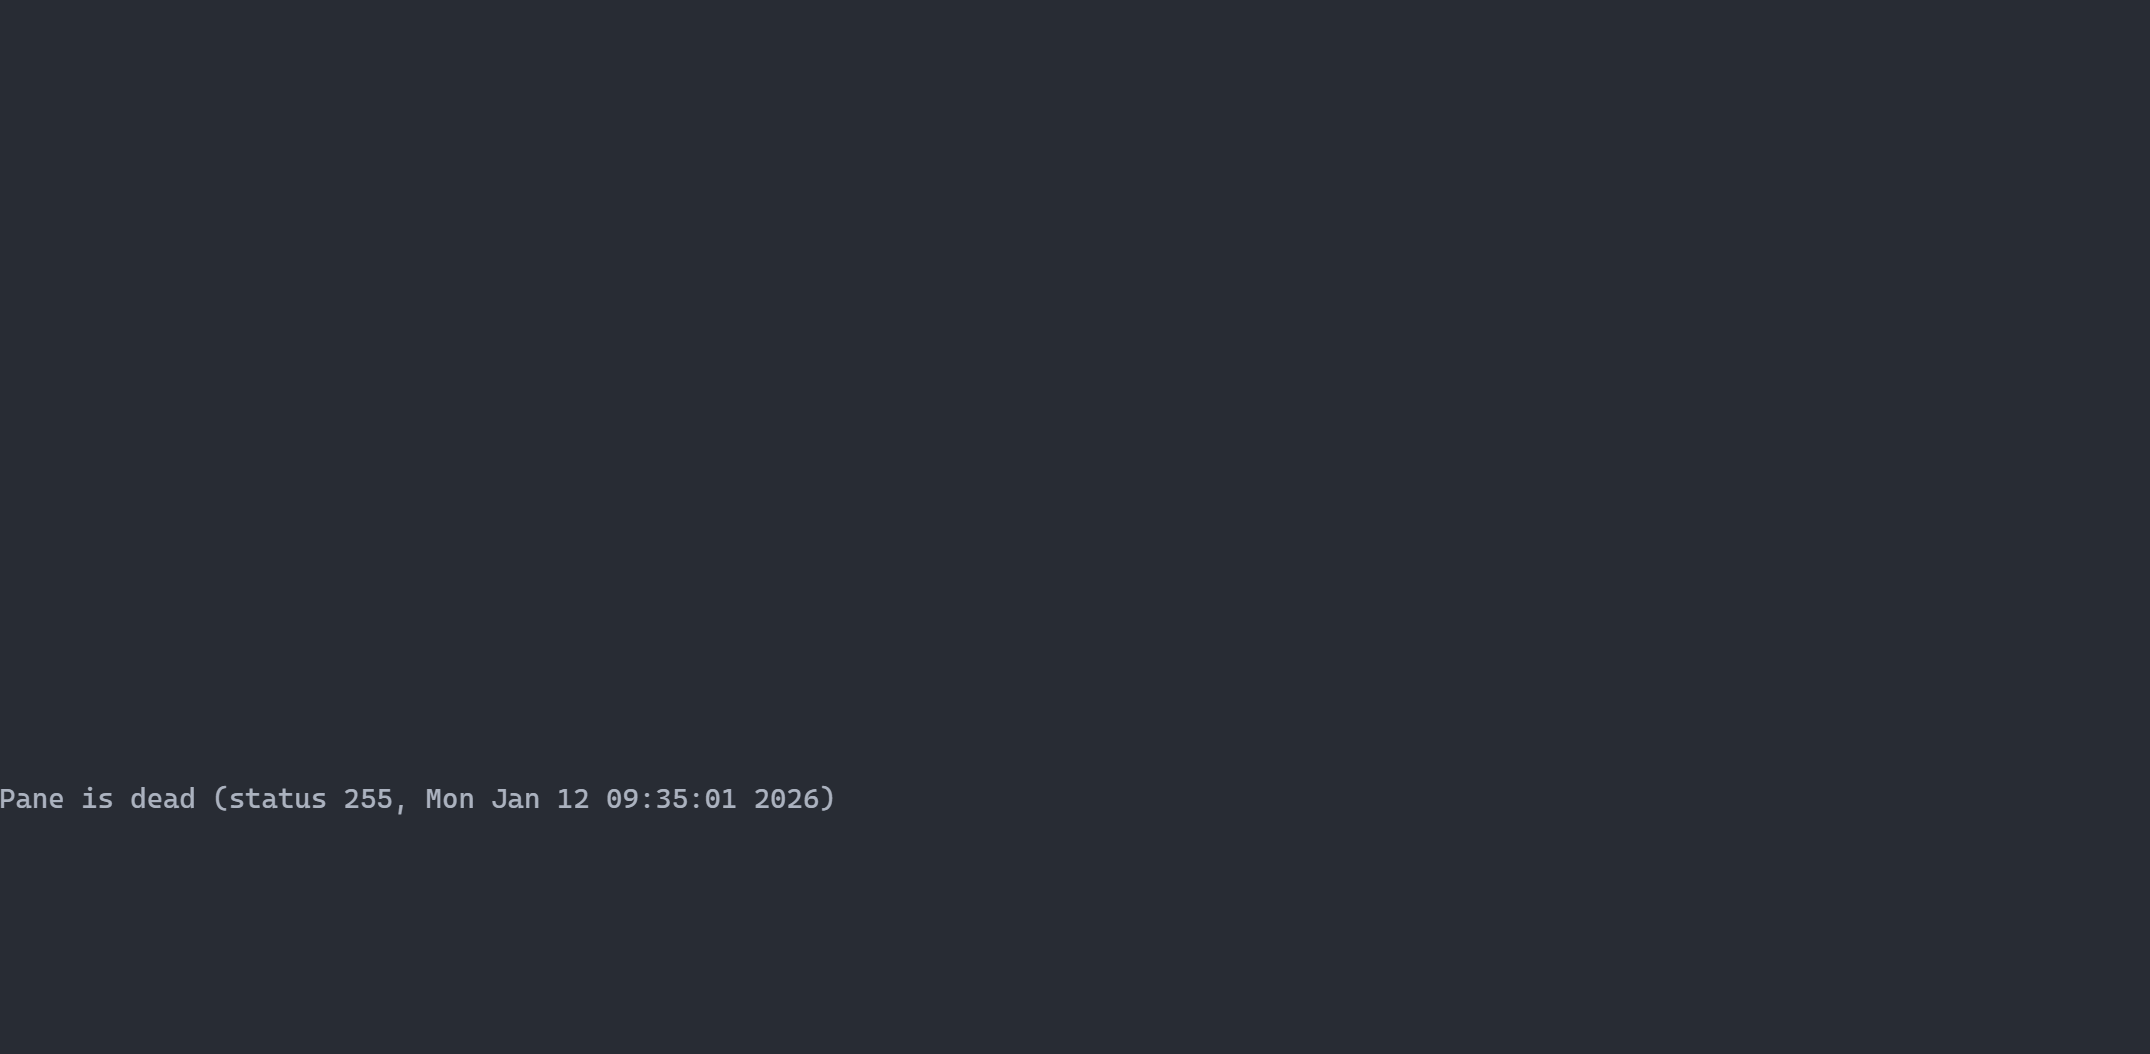Click the exit status number 255
The height and width of the screenshot is (1054, 2150).
[x=368, y=799]
